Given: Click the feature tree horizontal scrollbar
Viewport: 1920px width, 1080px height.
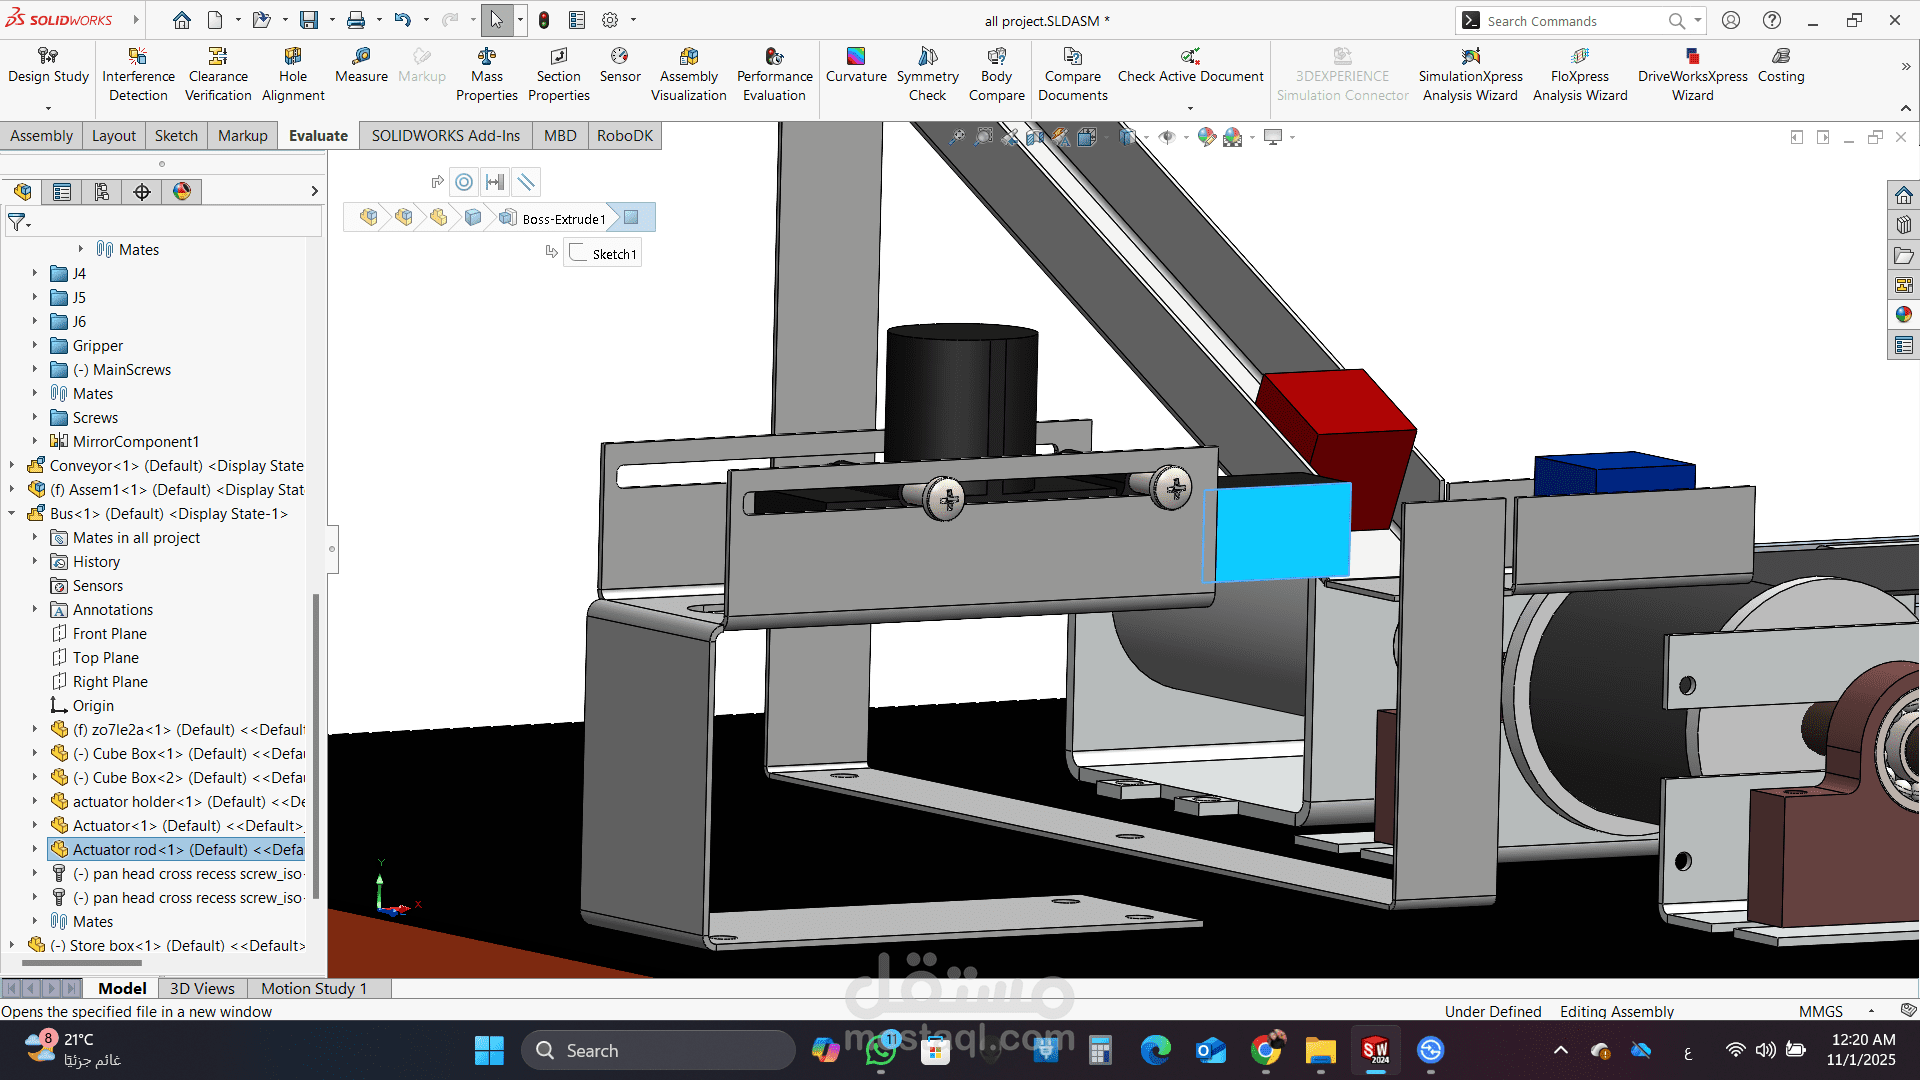Looking at the screenshot, I should [x=82, y=964].
